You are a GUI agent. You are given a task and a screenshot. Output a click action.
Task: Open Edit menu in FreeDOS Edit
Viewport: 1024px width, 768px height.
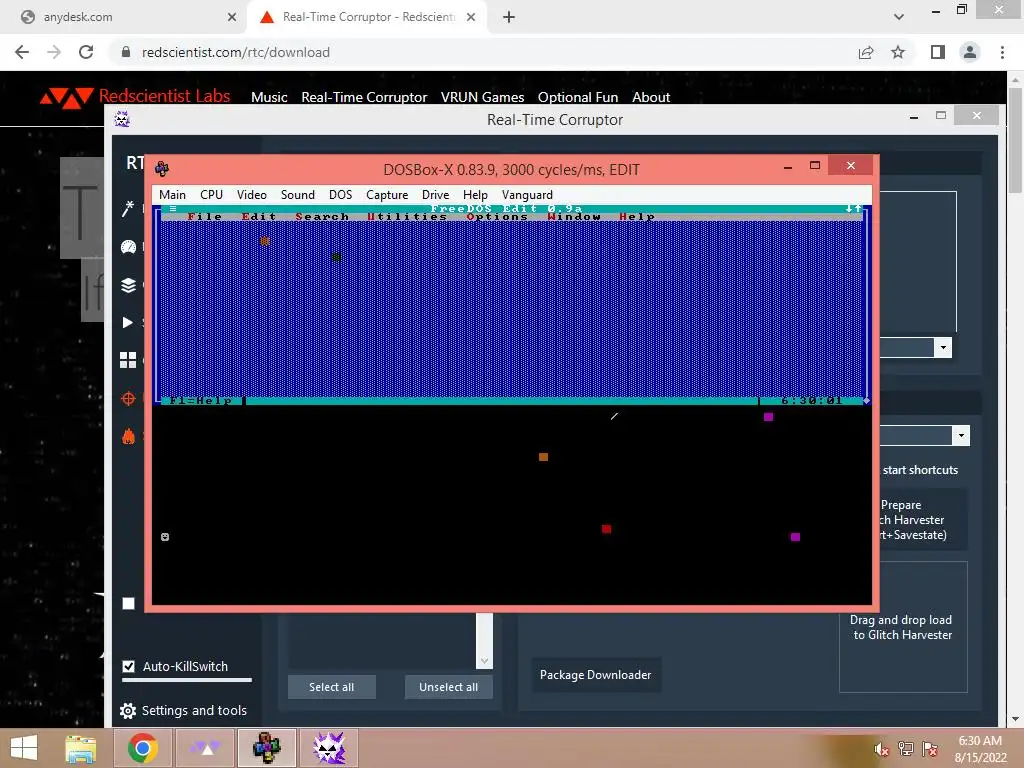tap(259, 217)
